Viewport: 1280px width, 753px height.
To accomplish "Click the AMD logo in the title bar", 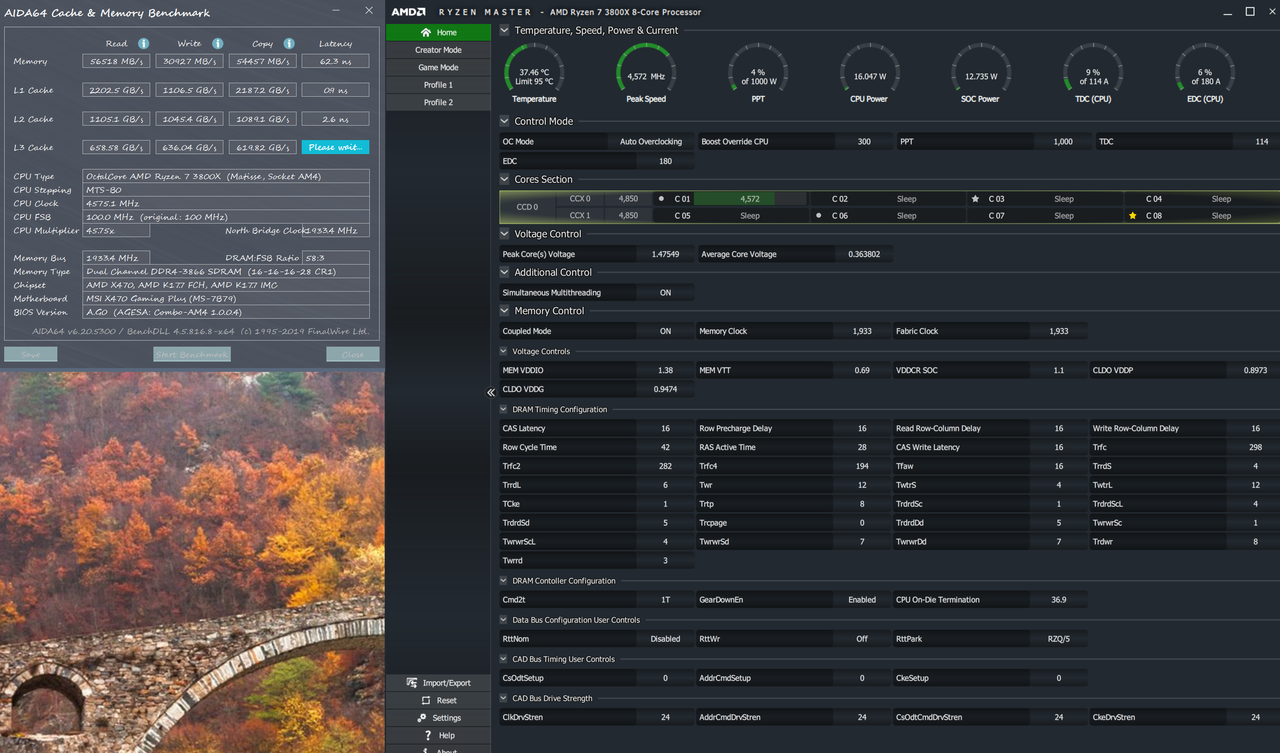I will tap(409, 12).
